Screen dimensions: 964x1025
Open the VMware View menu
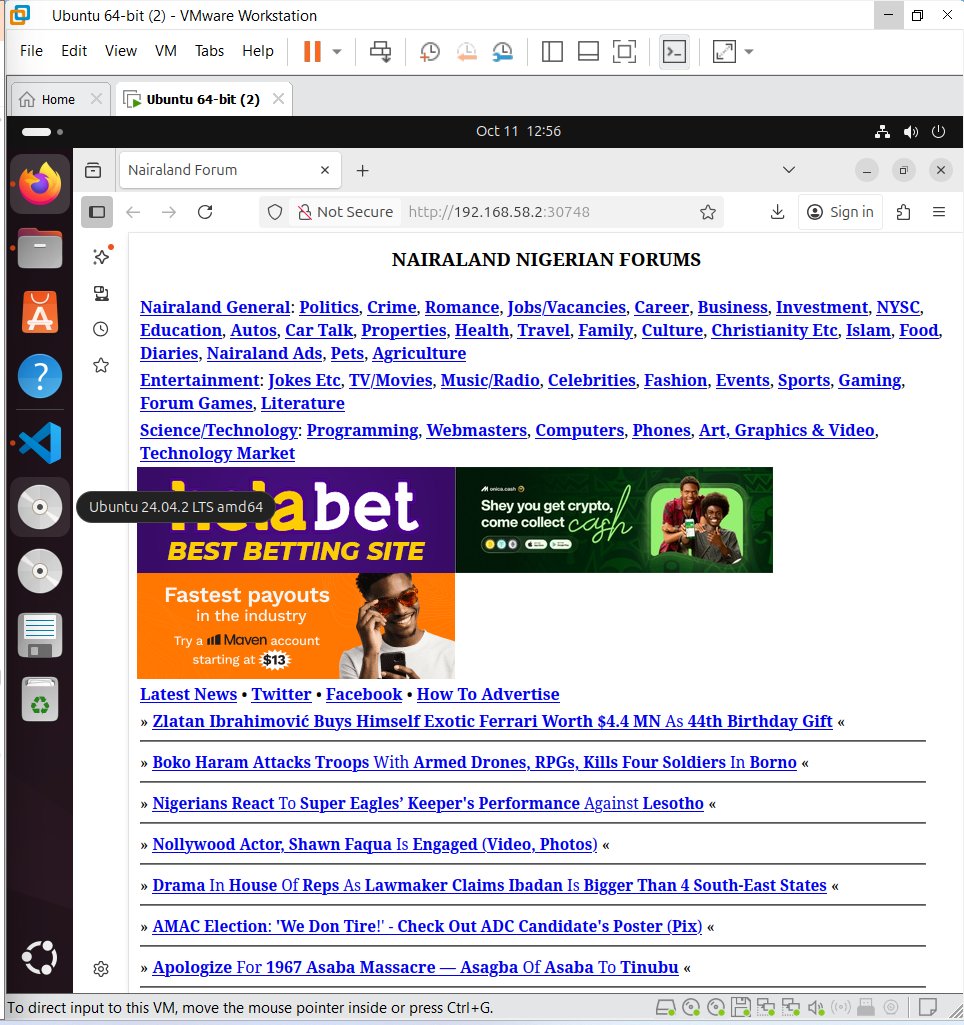point(121,50)
